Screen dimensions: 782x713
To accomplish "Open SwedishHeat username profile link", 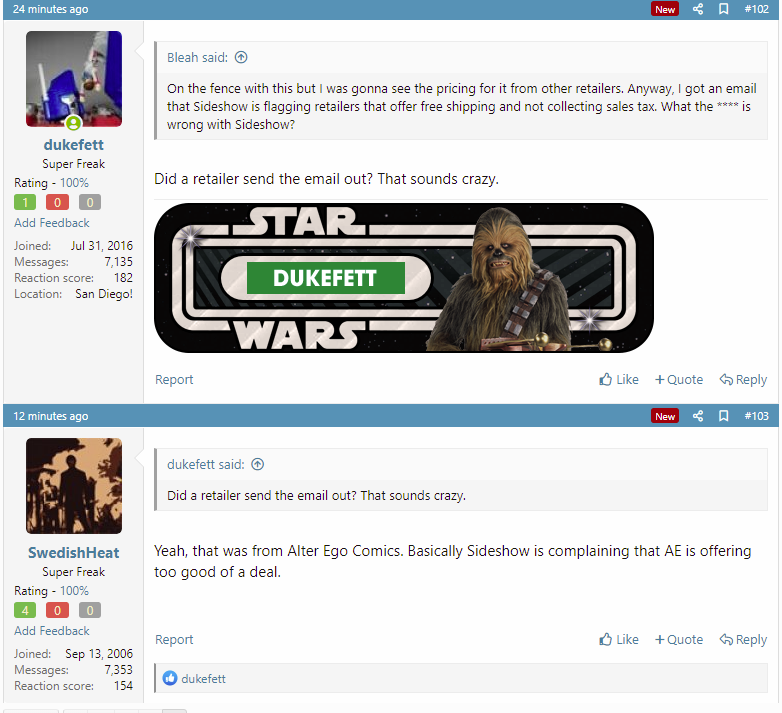I will coord(74,552).
